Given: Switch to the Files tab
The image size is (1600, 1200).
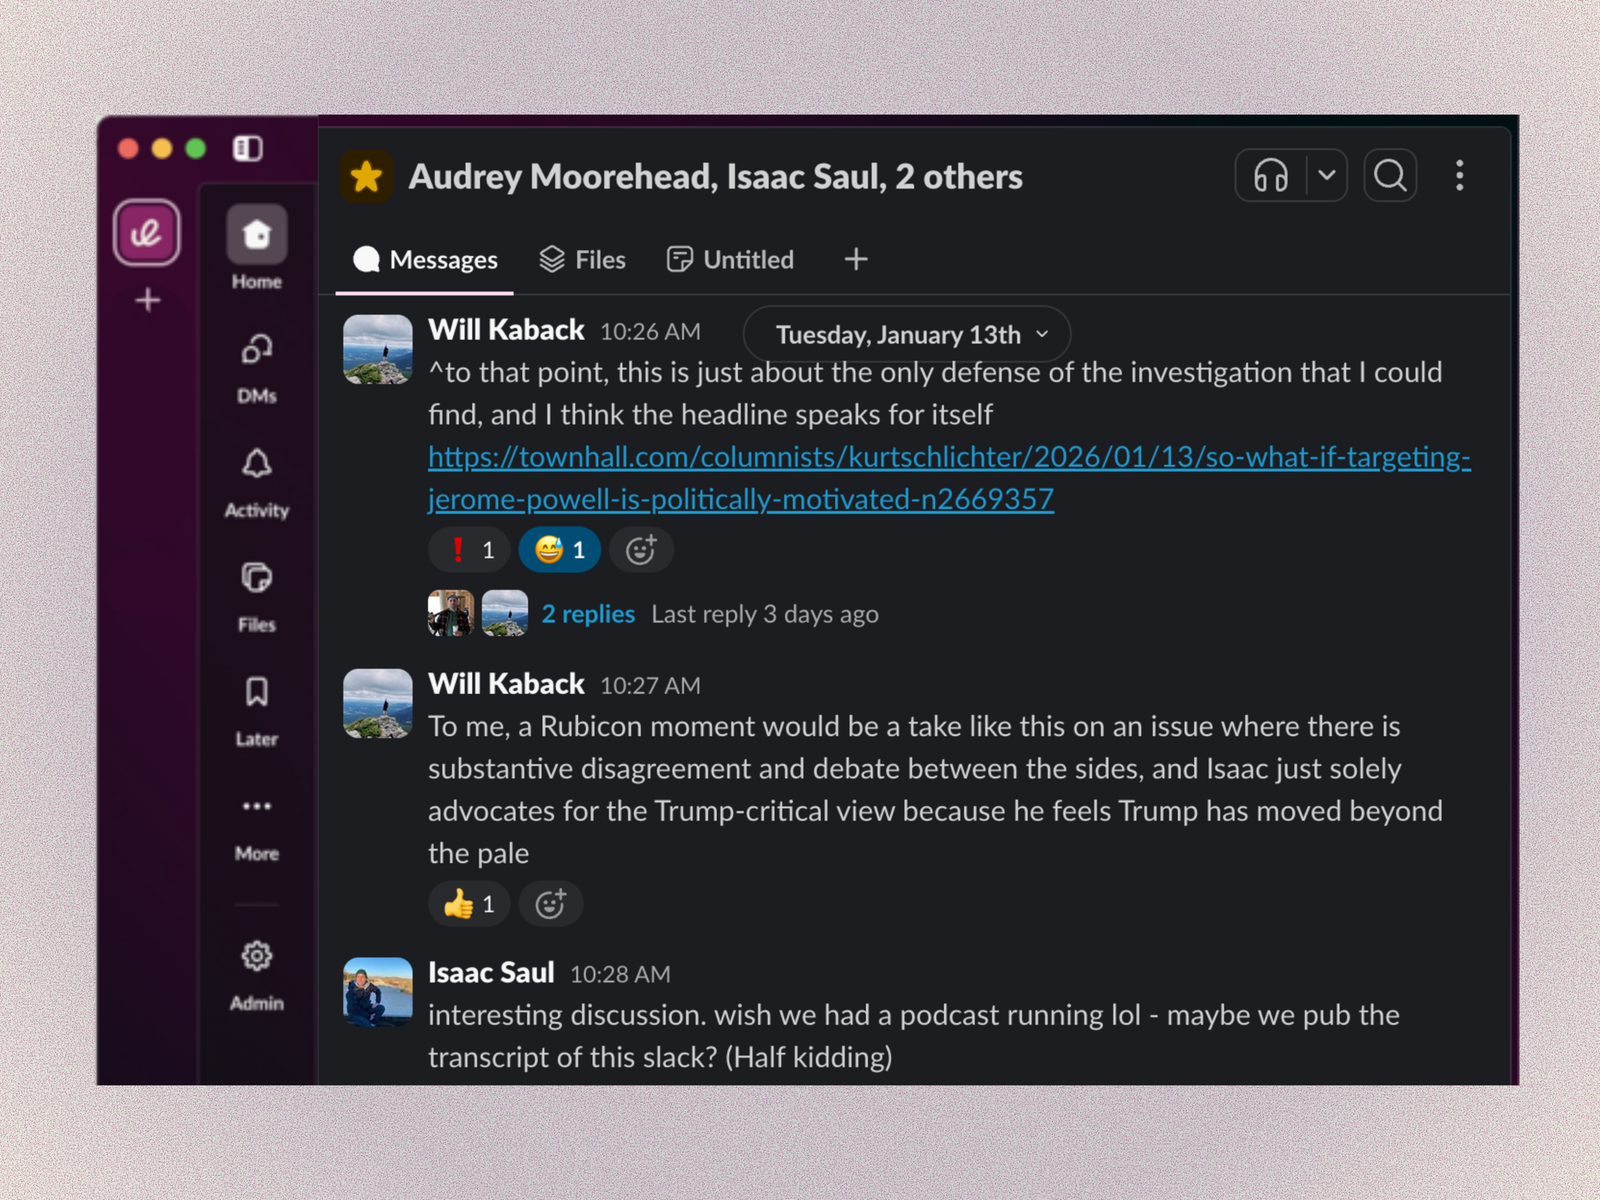Looking at the screenshot, I should [583, 259].
